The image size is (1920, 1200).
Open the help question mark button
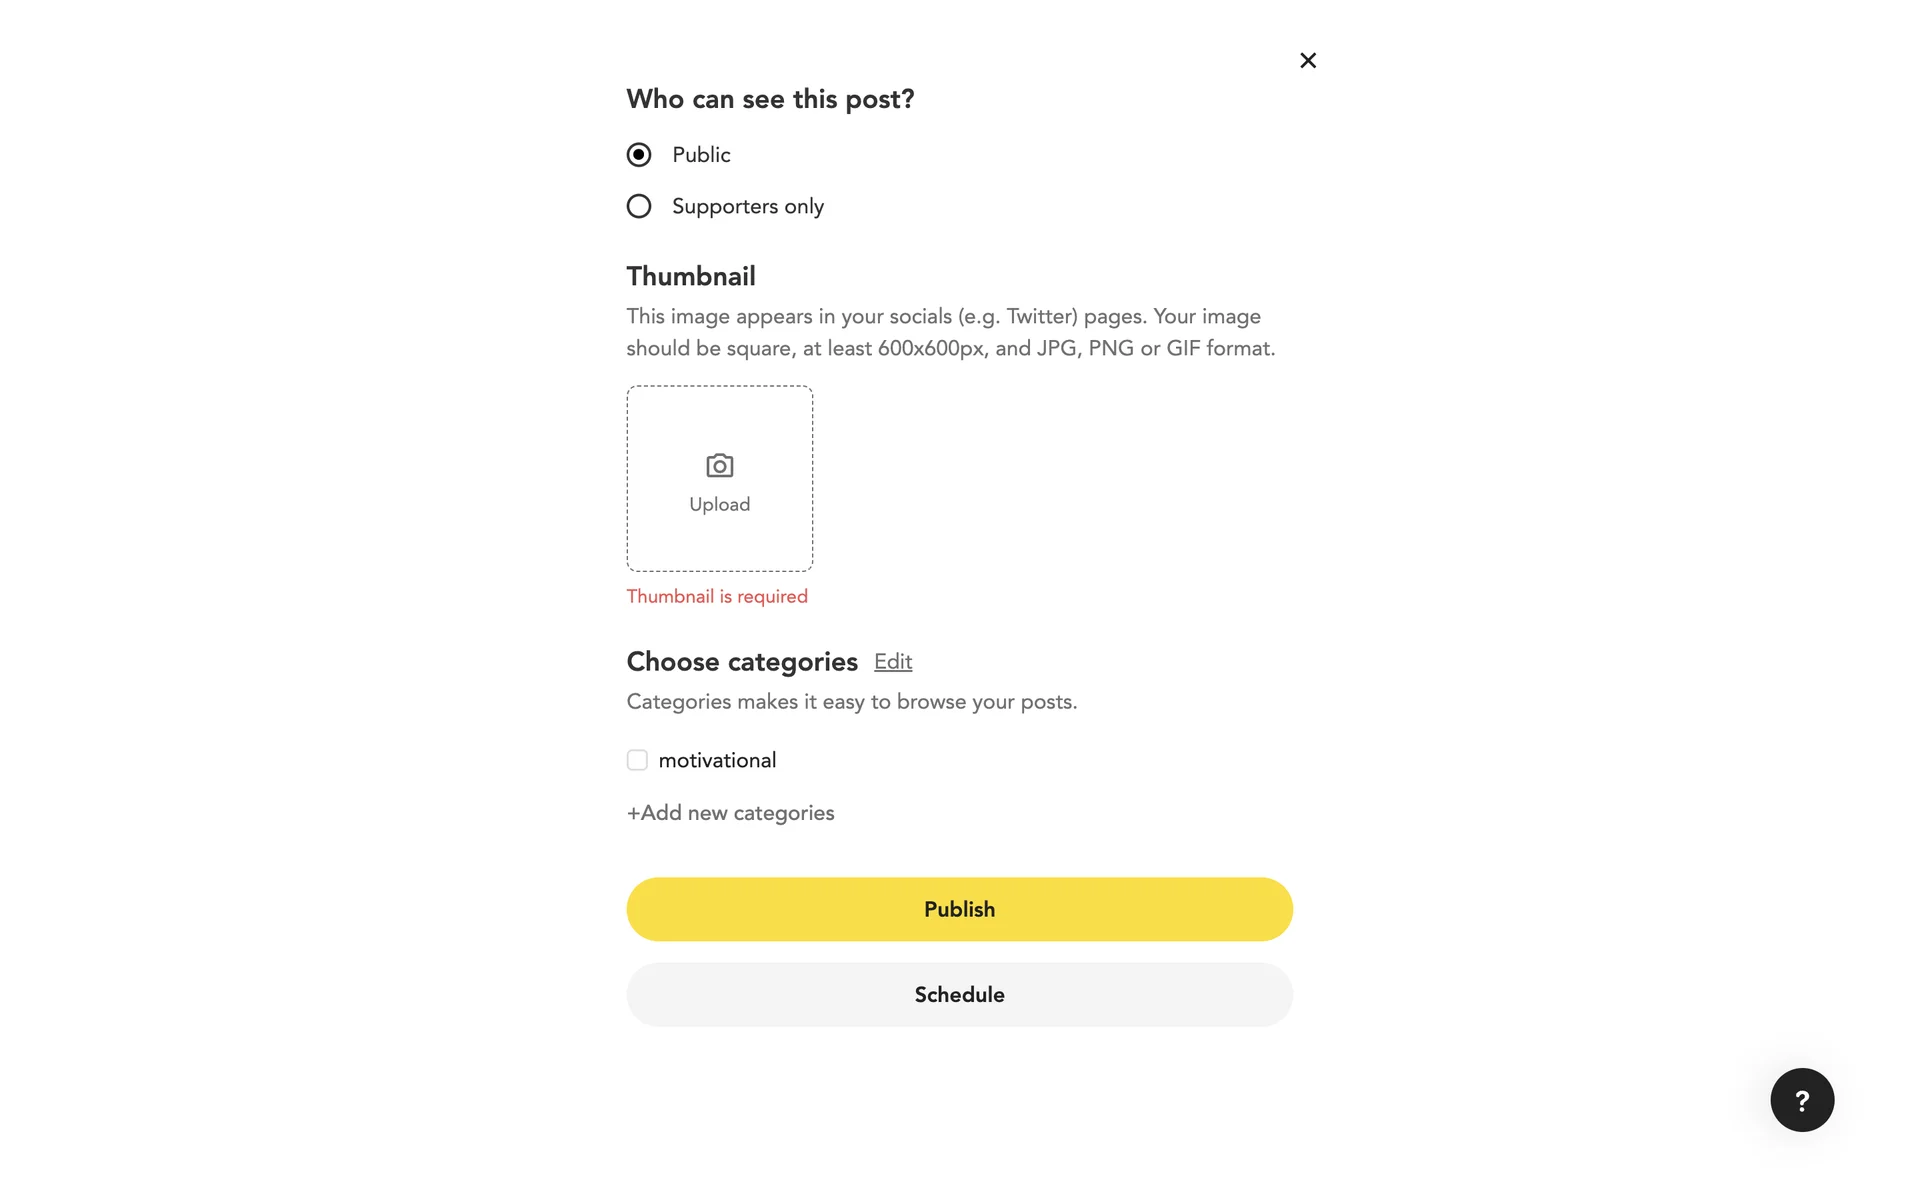pyautogui.click(x=1801, y=1100)
